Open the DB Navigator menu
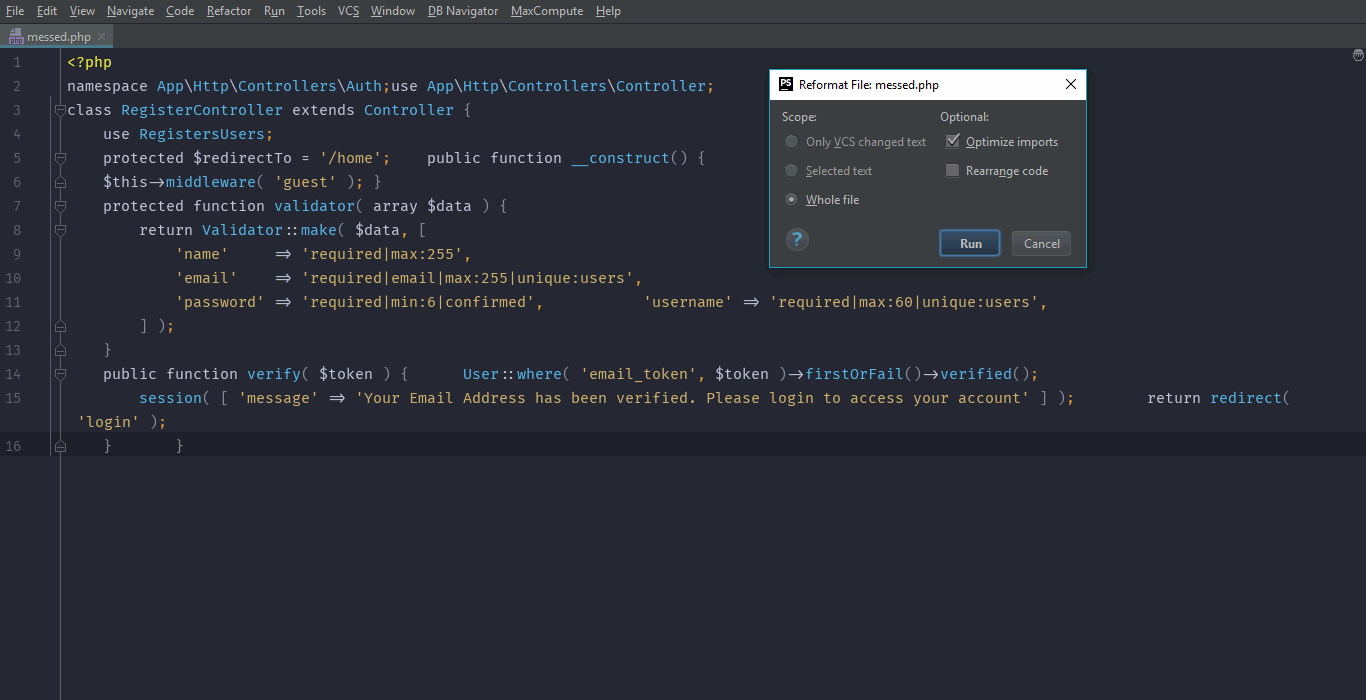The height and width of the screenshot is (700, 1366). [462, 11]
